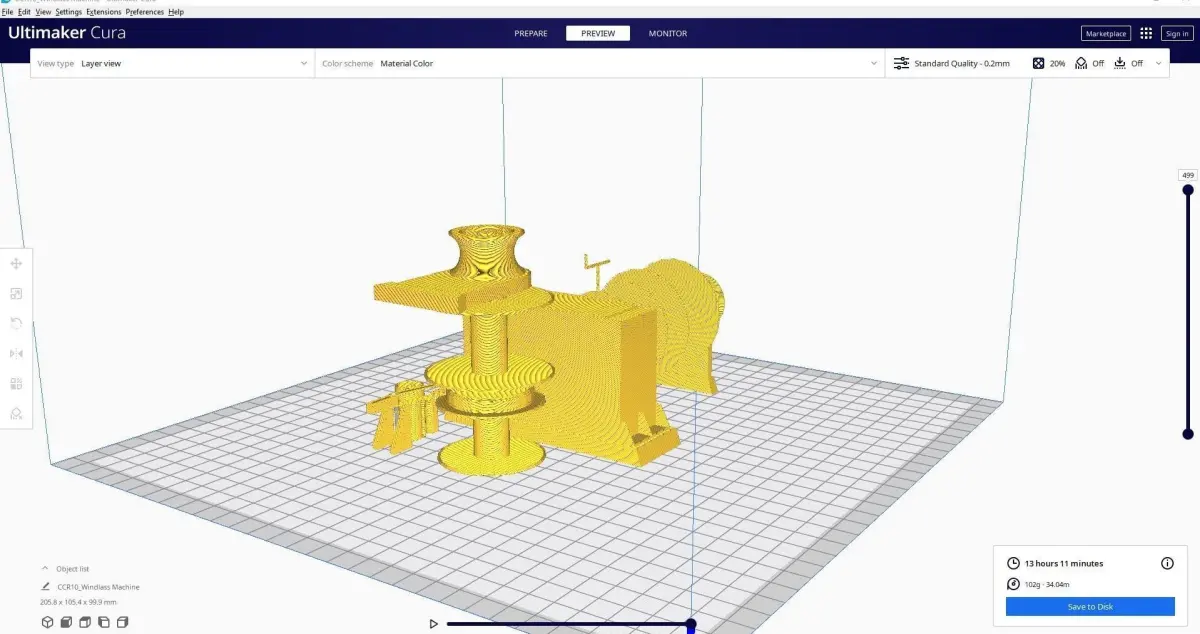Open the Settings menu
The width and height of the screenshot is (1200, 634).
tap(69, 12)
